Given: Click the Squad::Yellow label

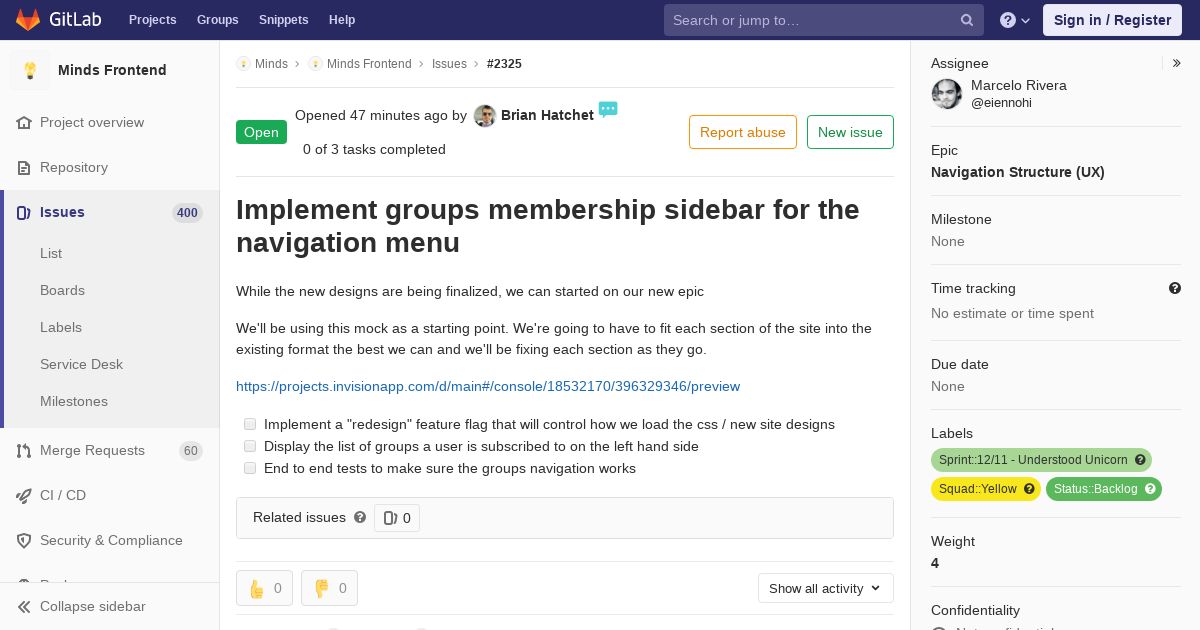Looking at the screenshot, I should (x=985, y=489).
